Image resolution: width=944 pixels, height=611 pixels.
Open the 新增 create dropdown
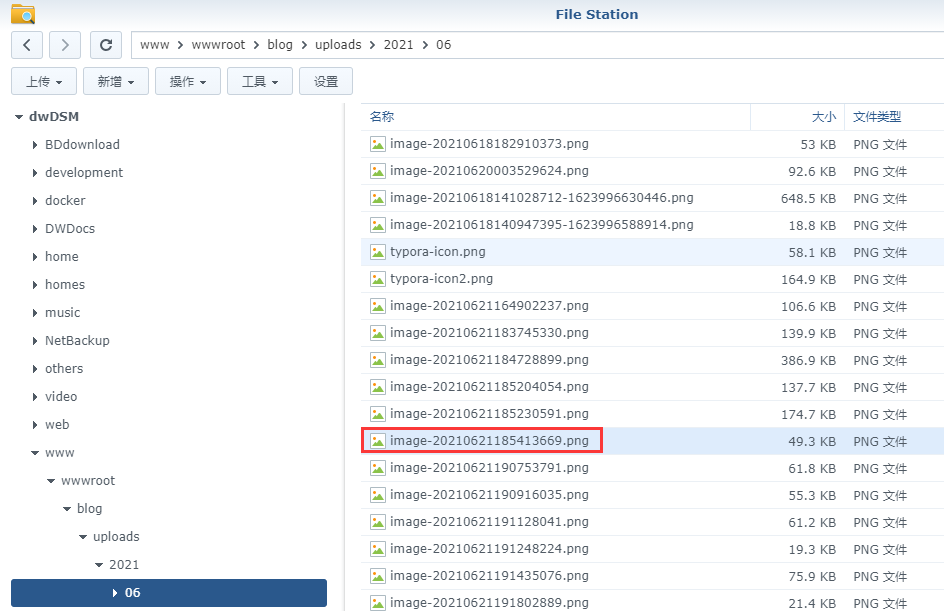pyautogui.click(x=116, y=81)
